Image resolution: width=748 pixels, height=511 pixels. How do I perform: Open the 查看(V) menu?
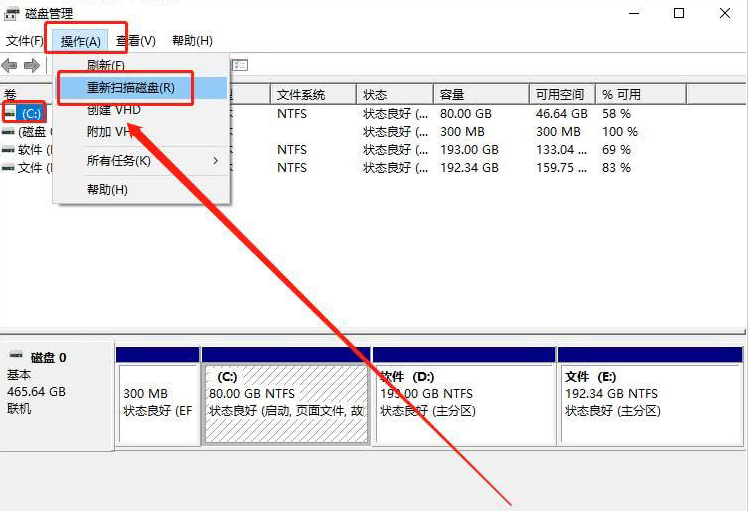136,41
